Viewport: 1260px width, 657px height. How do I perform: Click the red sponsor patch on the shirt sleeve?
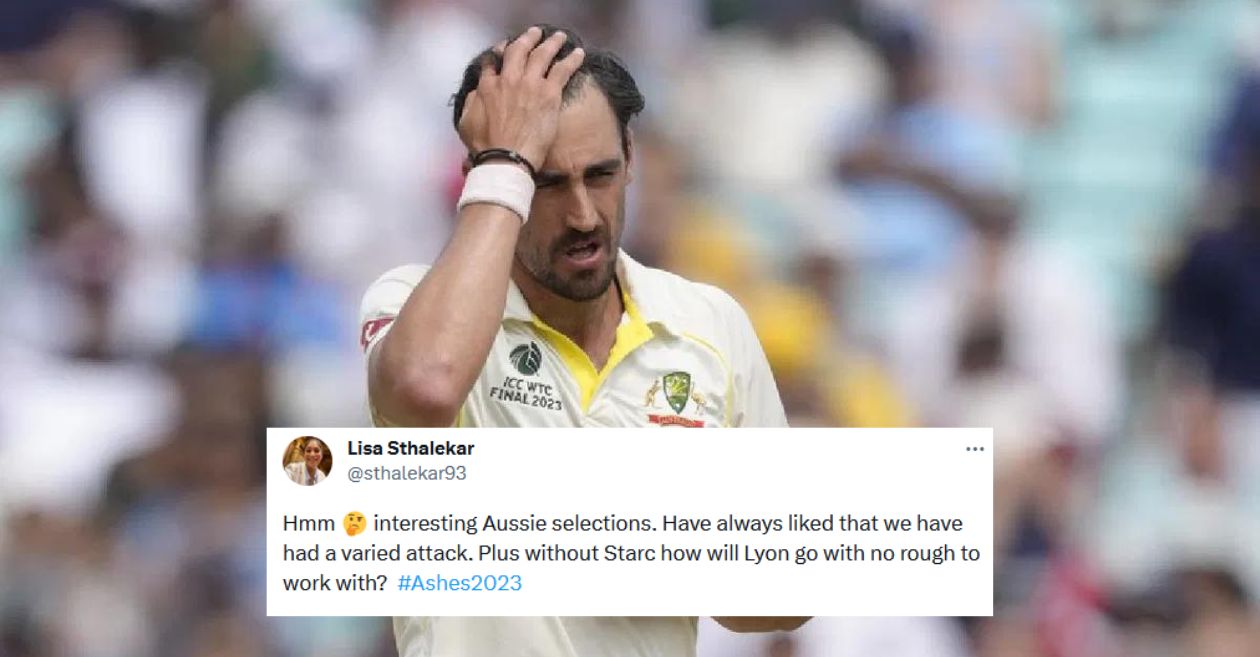377,330
